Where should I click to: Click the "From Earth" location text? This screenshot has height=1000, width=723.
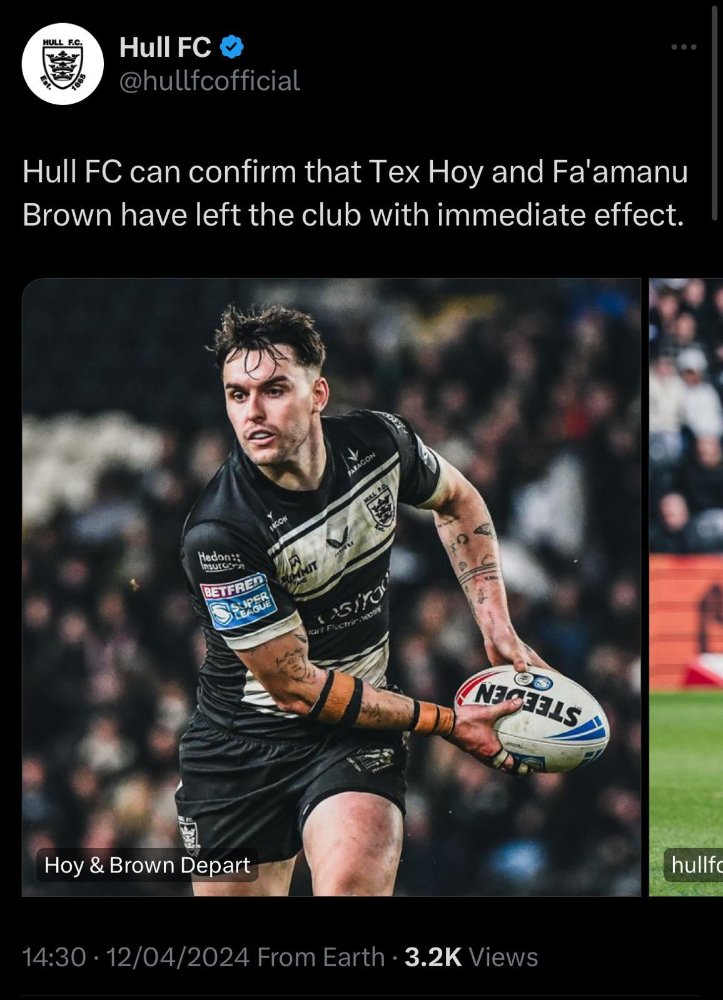click(x=321, y=957)
